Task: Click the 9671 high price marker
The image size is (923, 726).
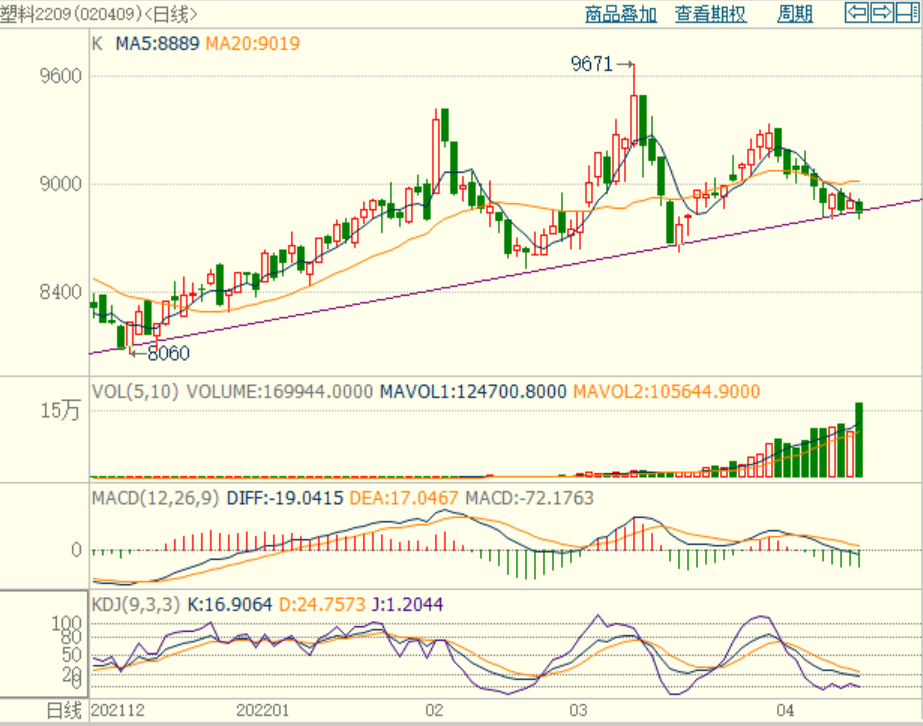Action: point(591,65)
